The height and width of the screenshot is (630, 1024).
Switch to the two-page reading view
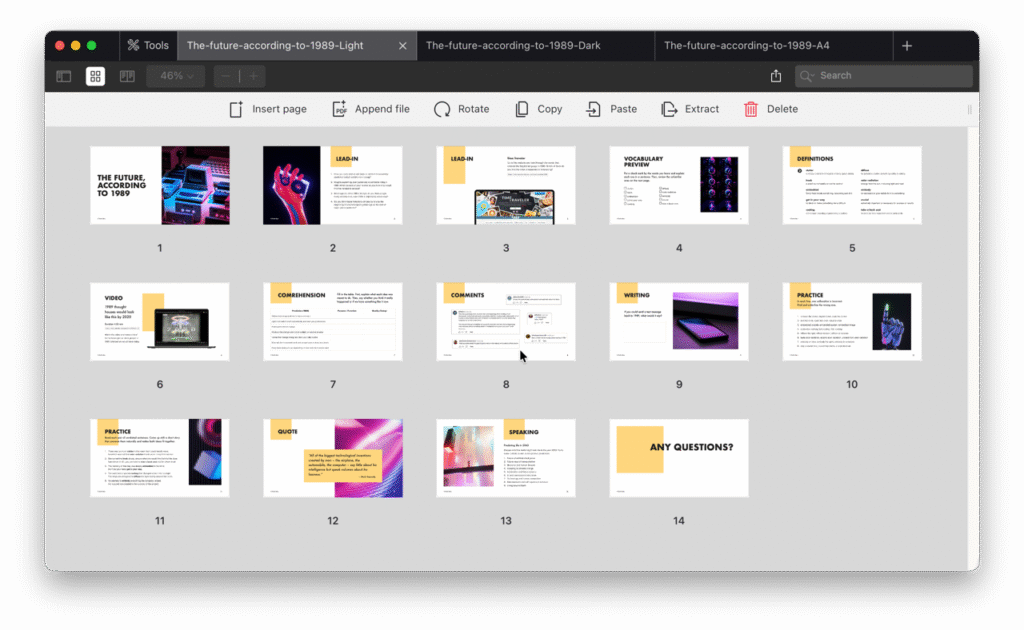tap(127, 76)
